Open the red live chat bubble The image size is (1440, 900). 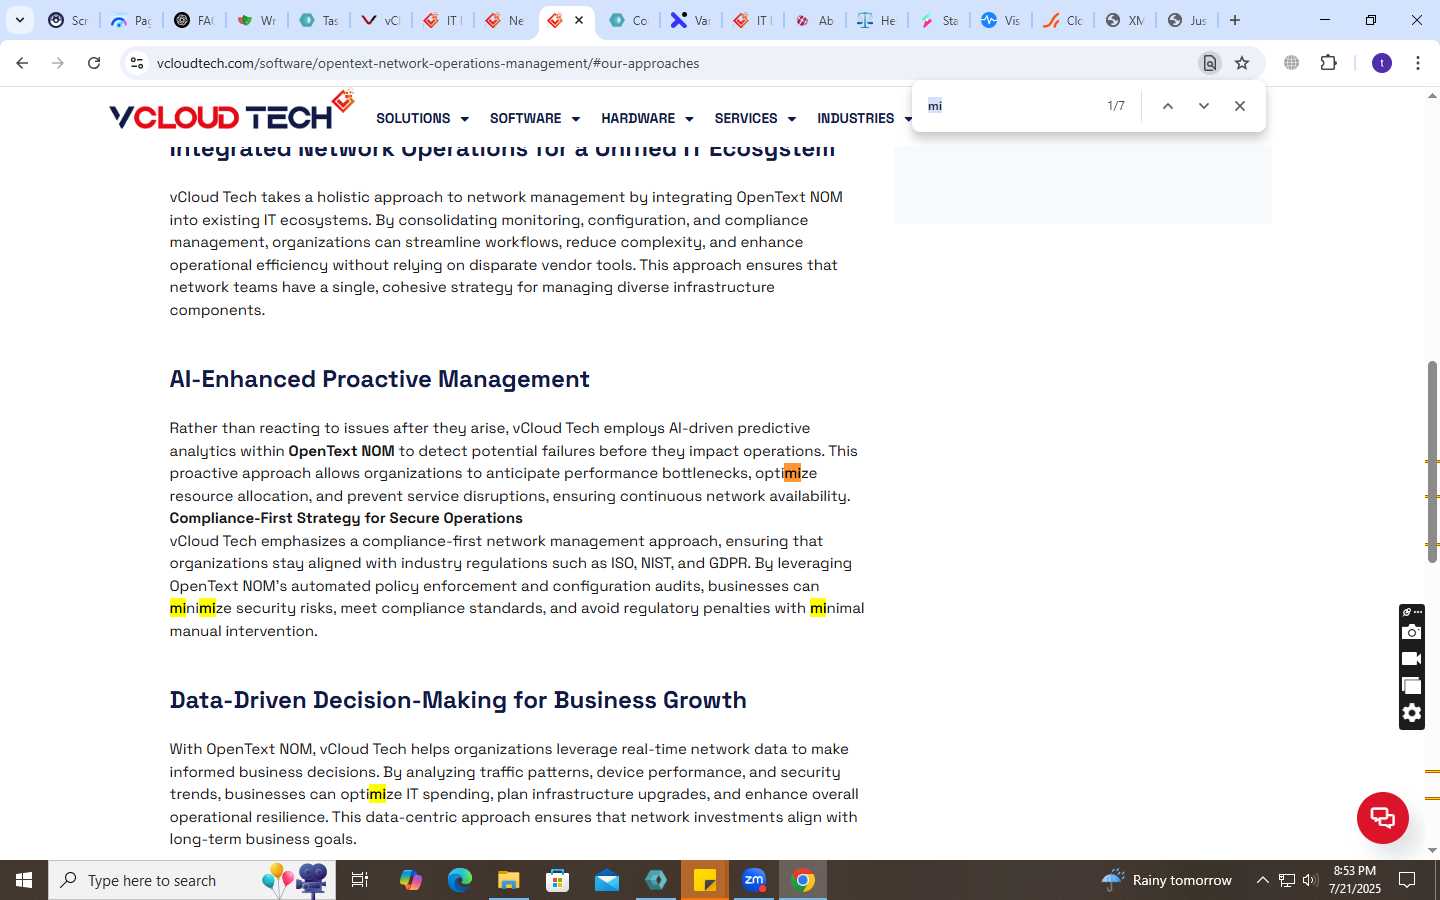(x=1382, y=817)
